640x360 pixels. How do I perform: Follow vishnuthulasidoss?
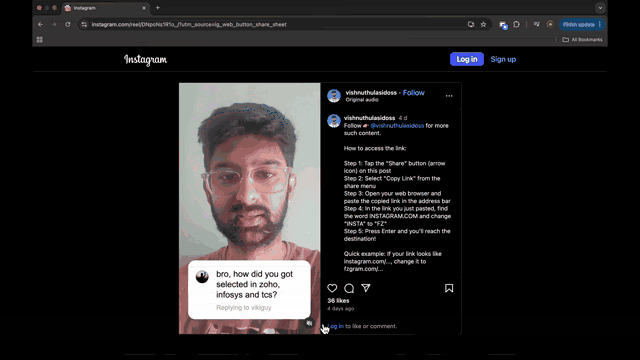[x=413, y=93]
